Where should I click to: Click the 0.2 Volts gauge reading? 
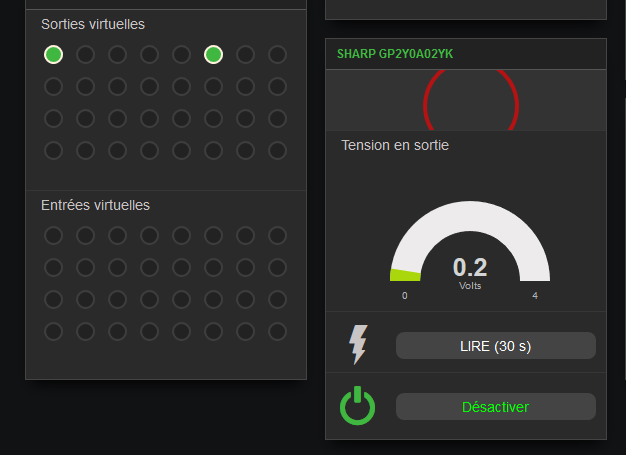[470, 272]
